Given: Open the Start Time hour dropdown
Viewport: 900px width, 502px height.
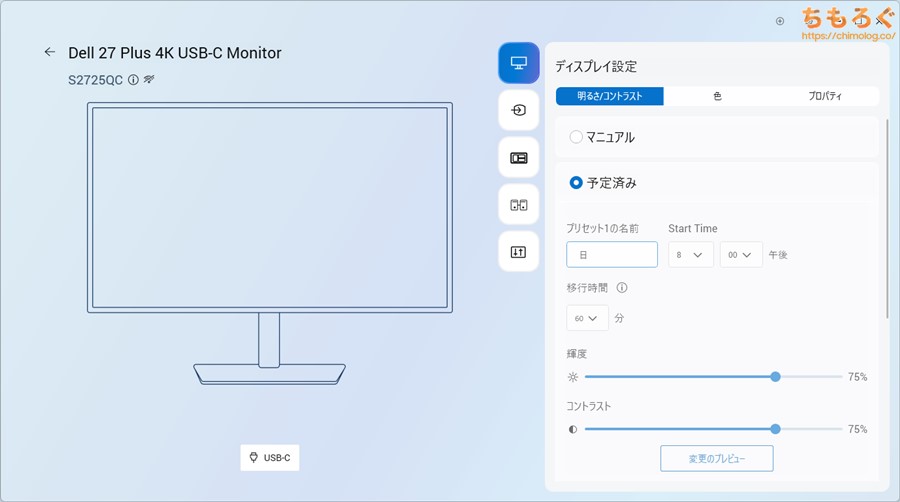Looking at the screenshot, I should tap(690, 255).
